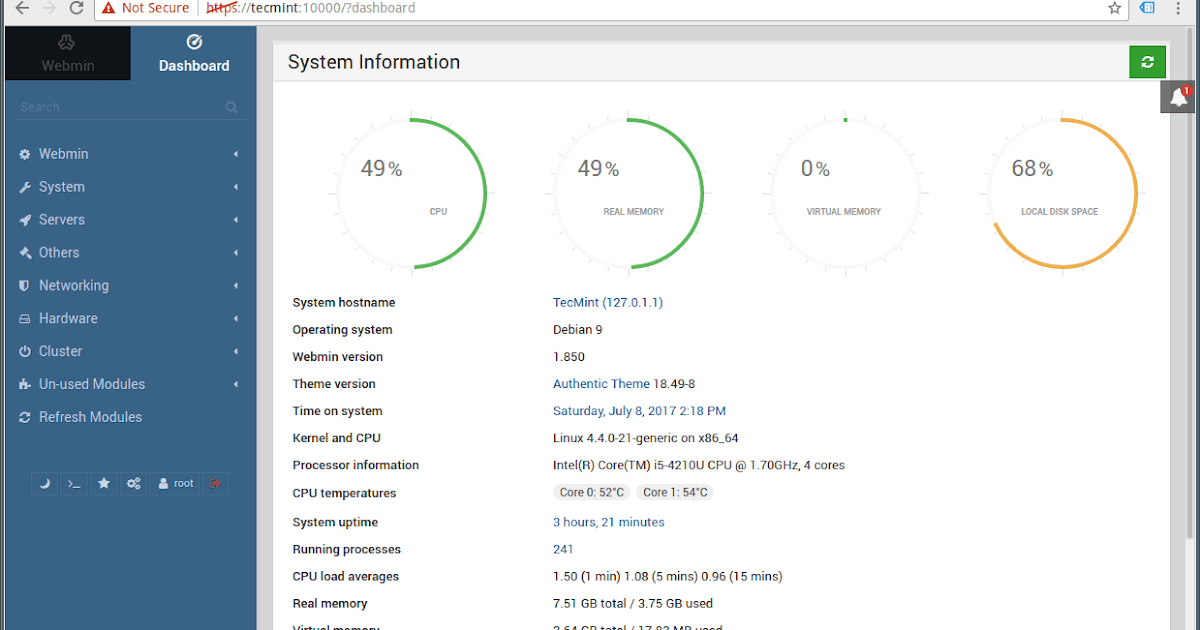Image resolution: width=1200 pixels, height=630 pixels.
Task: Expand the Cluster menu arrow
Action: click(236, 352)
